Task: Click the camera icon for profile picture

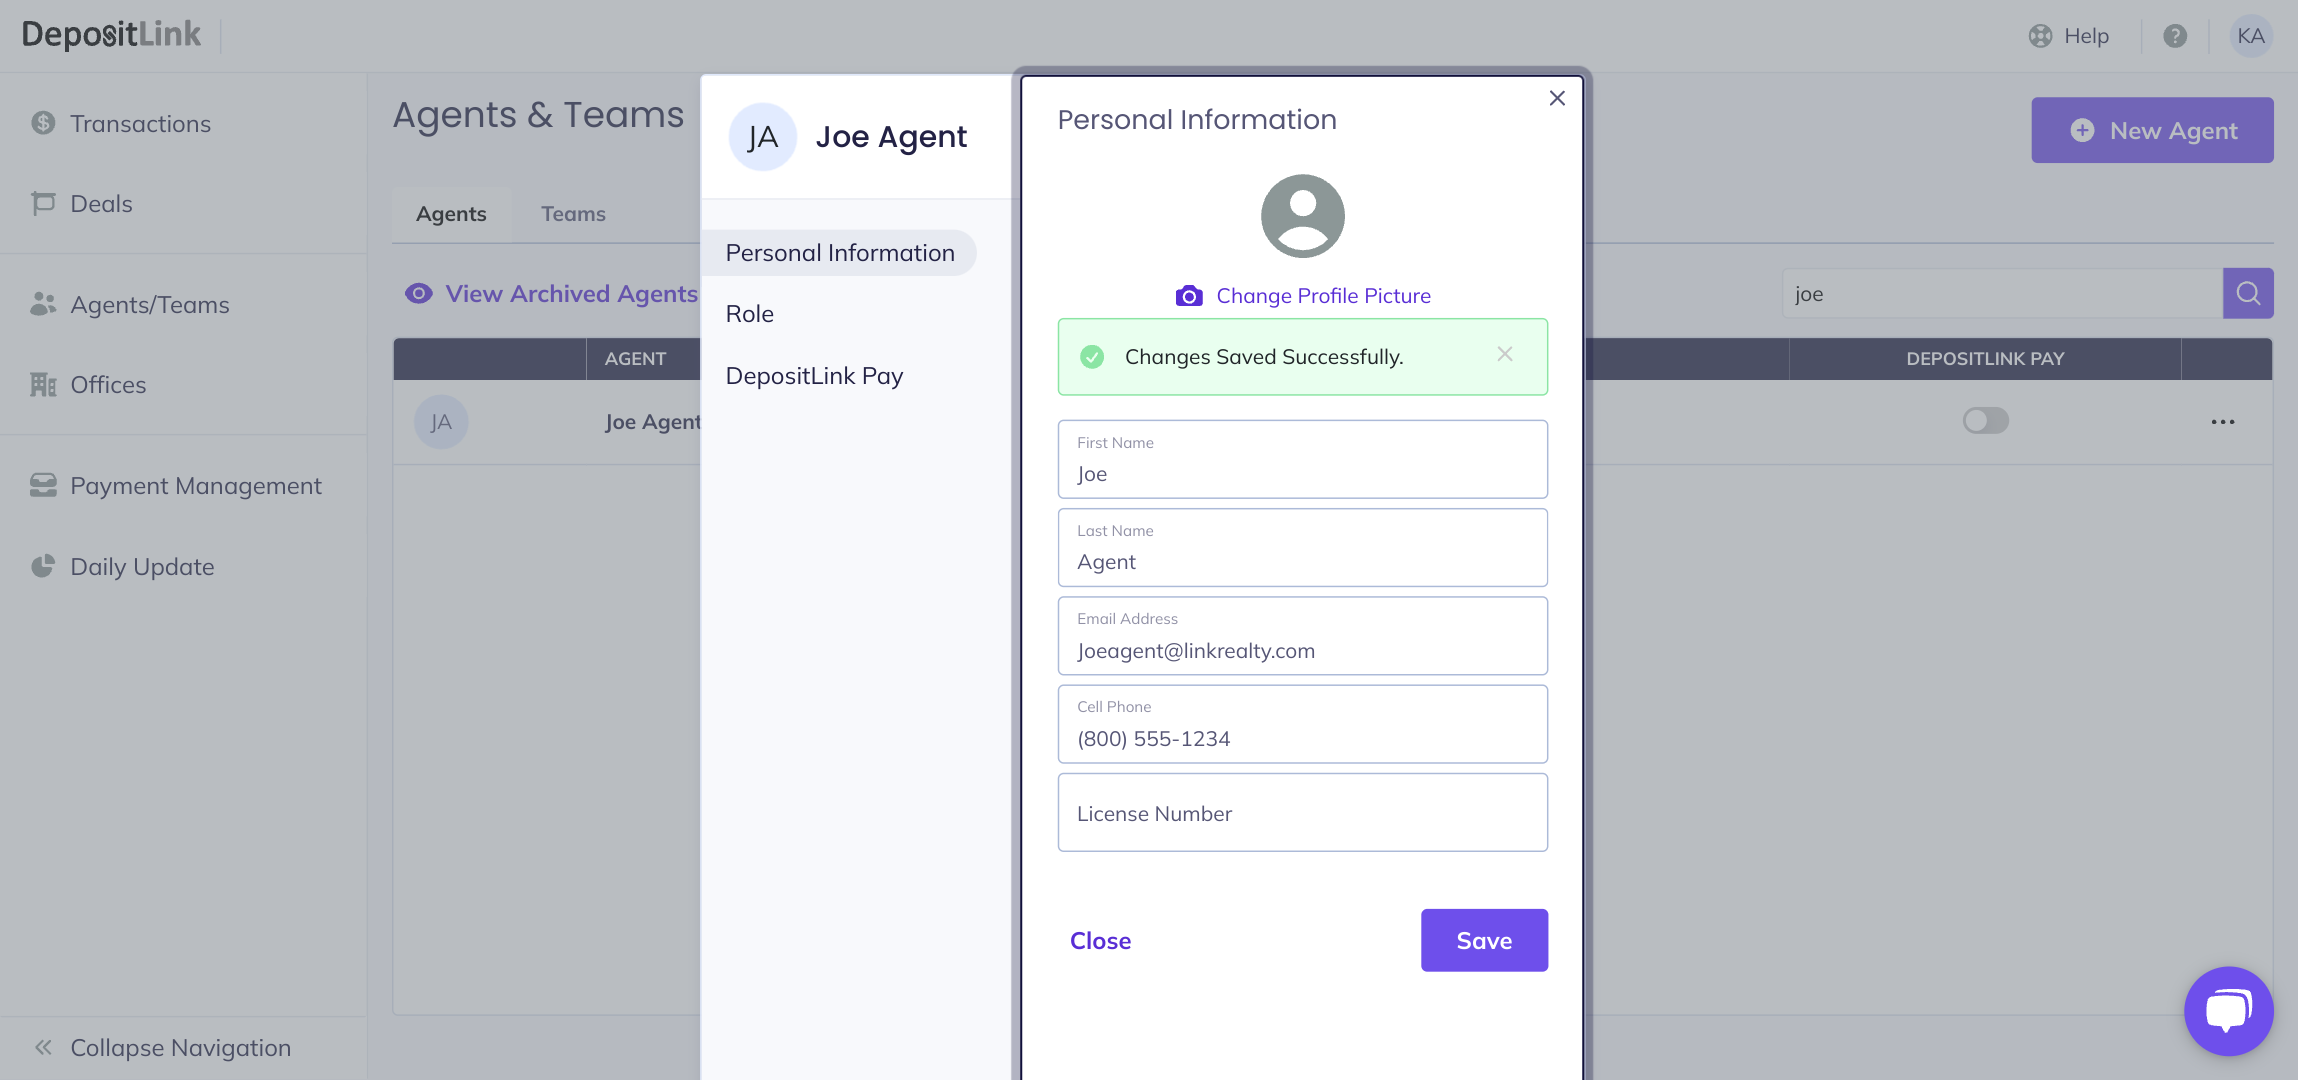Action: pos(1189,296)
